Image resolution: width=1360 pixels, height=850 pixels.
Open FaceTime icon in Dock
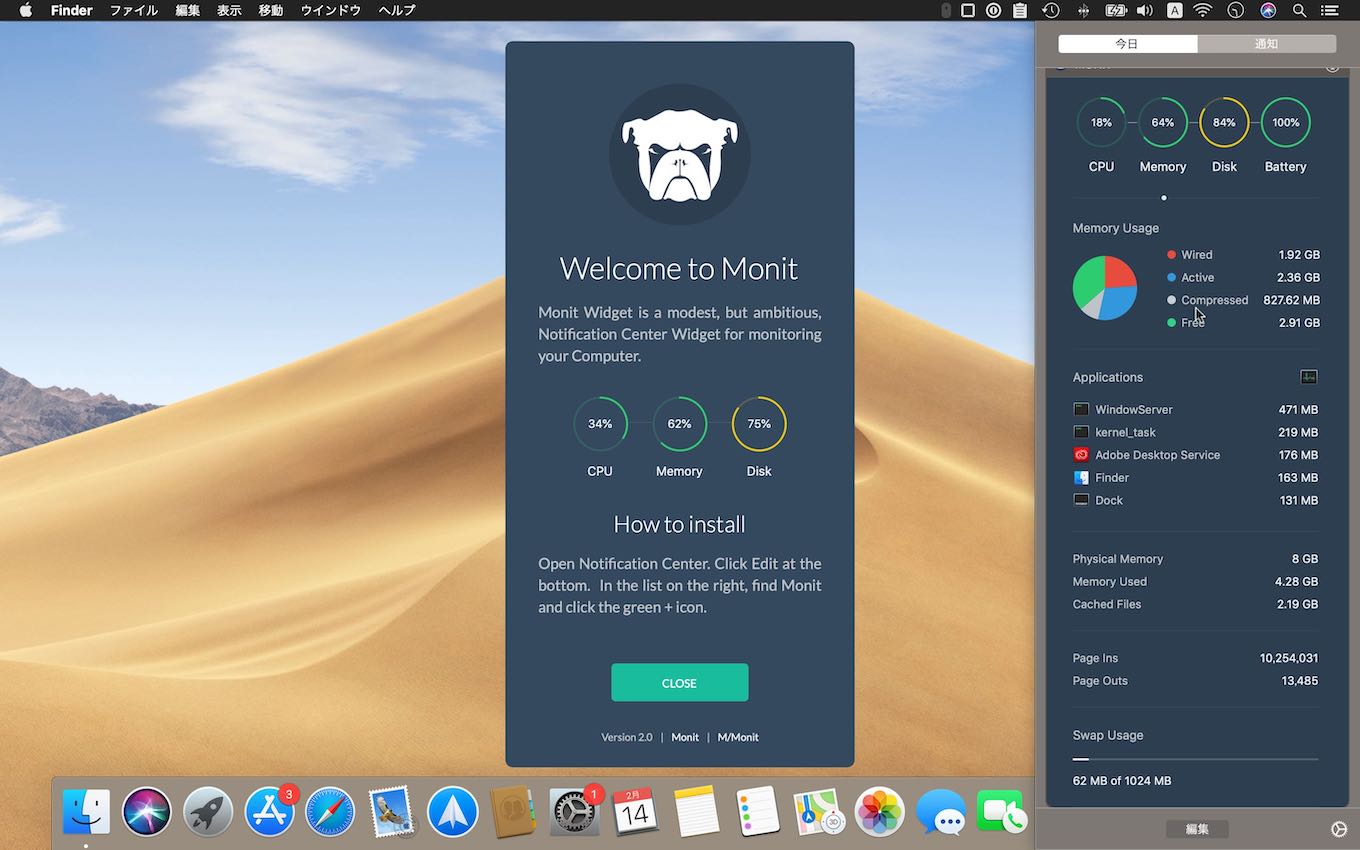click(1001, 812)
